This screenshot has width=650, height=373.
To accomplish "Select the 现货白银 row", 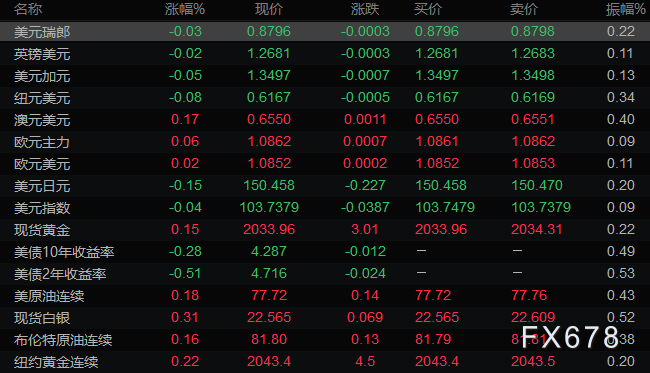I will pos(325,317).
